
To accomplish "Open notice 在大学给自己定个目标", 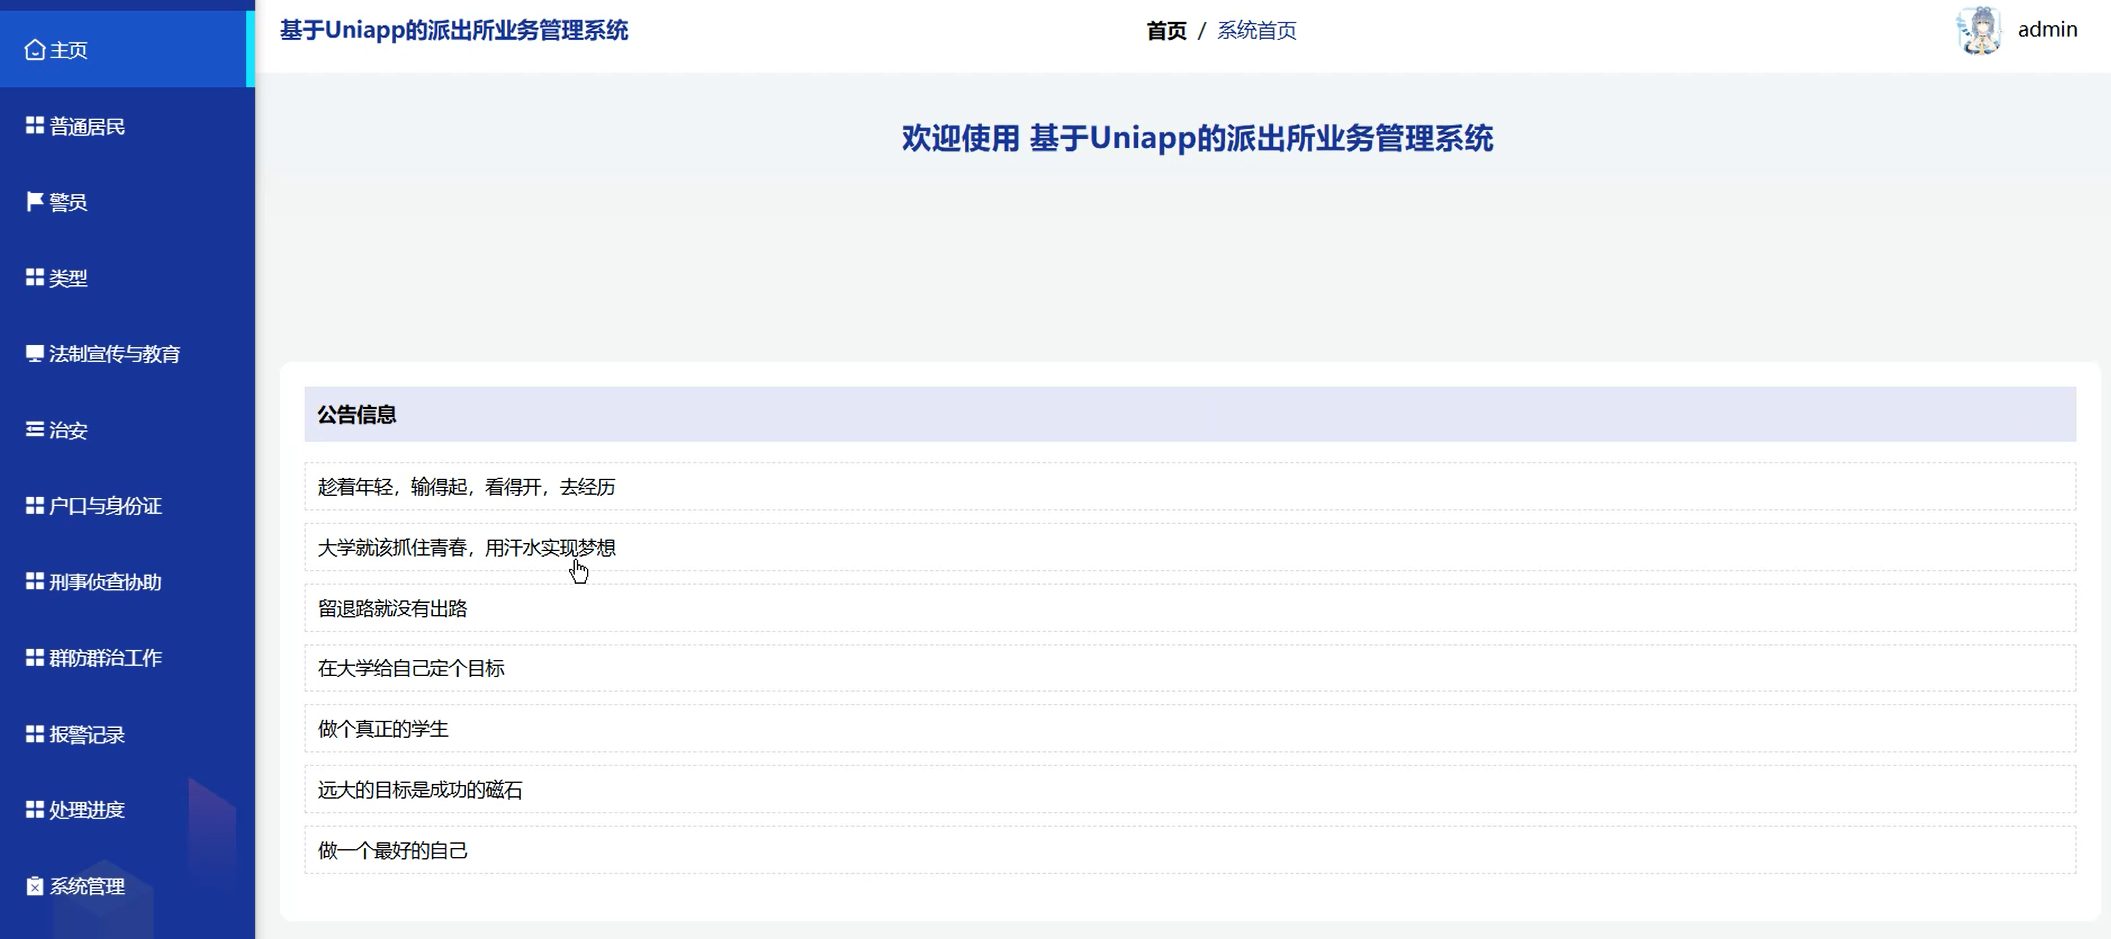I will click(1190, 668).
